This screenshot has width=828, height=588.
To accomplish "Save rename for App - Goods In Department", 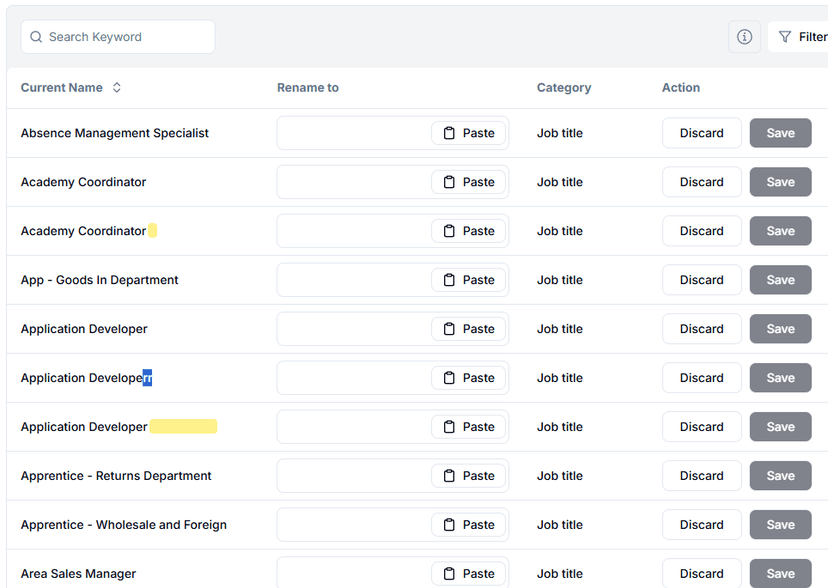I will click(780, 279).
